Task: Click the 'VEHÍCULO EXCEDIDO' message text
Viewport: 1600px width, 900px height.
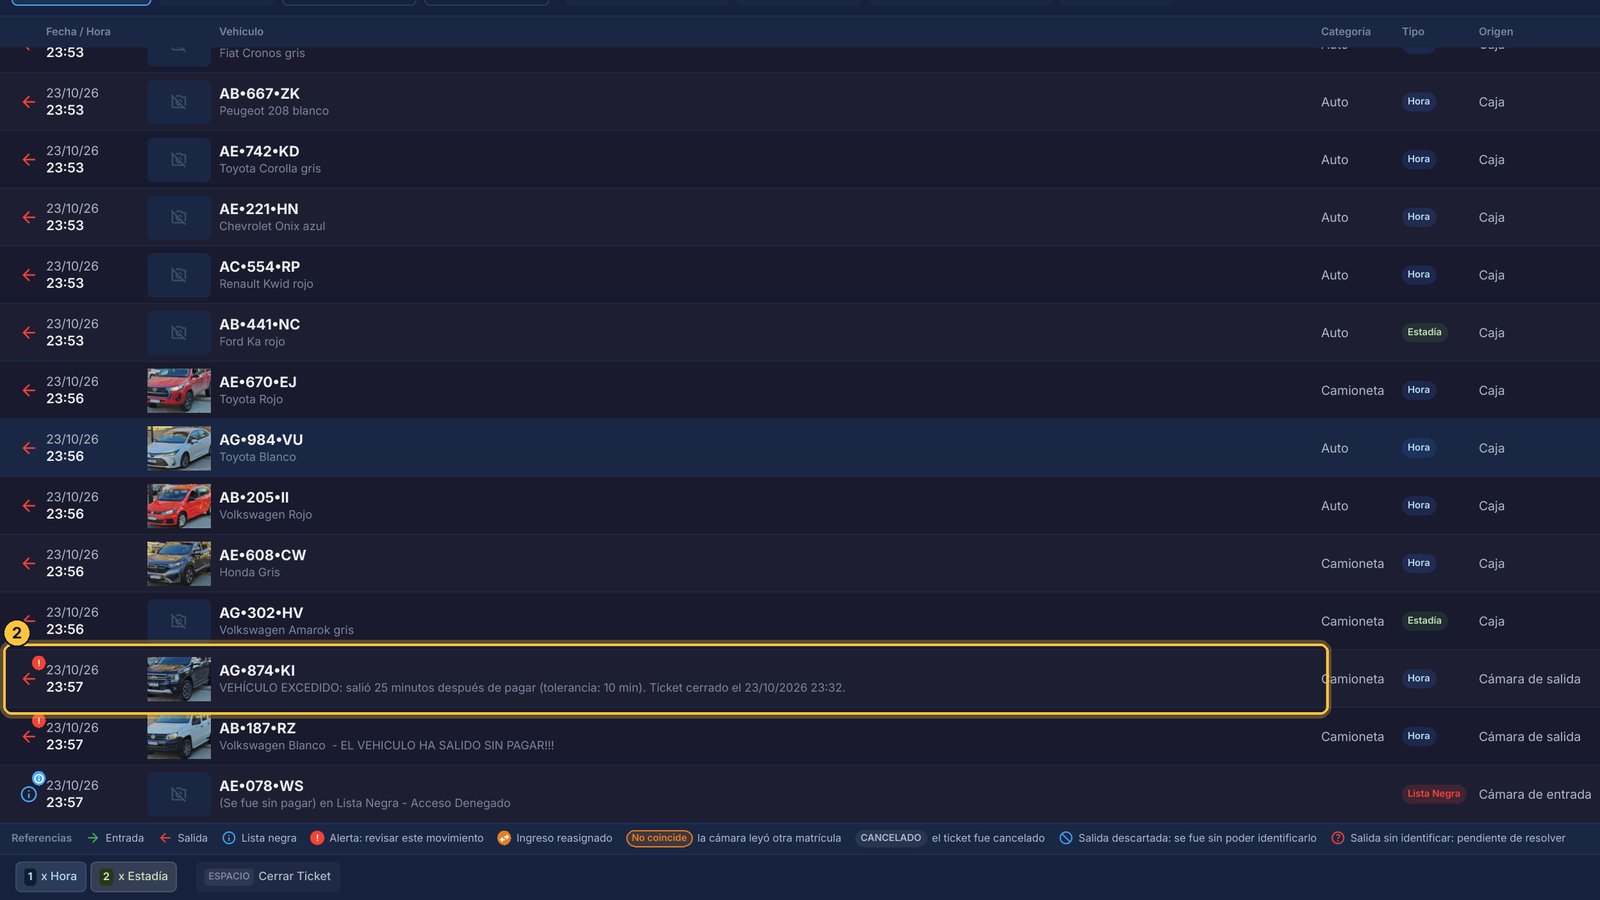Action: coord(532,688)
